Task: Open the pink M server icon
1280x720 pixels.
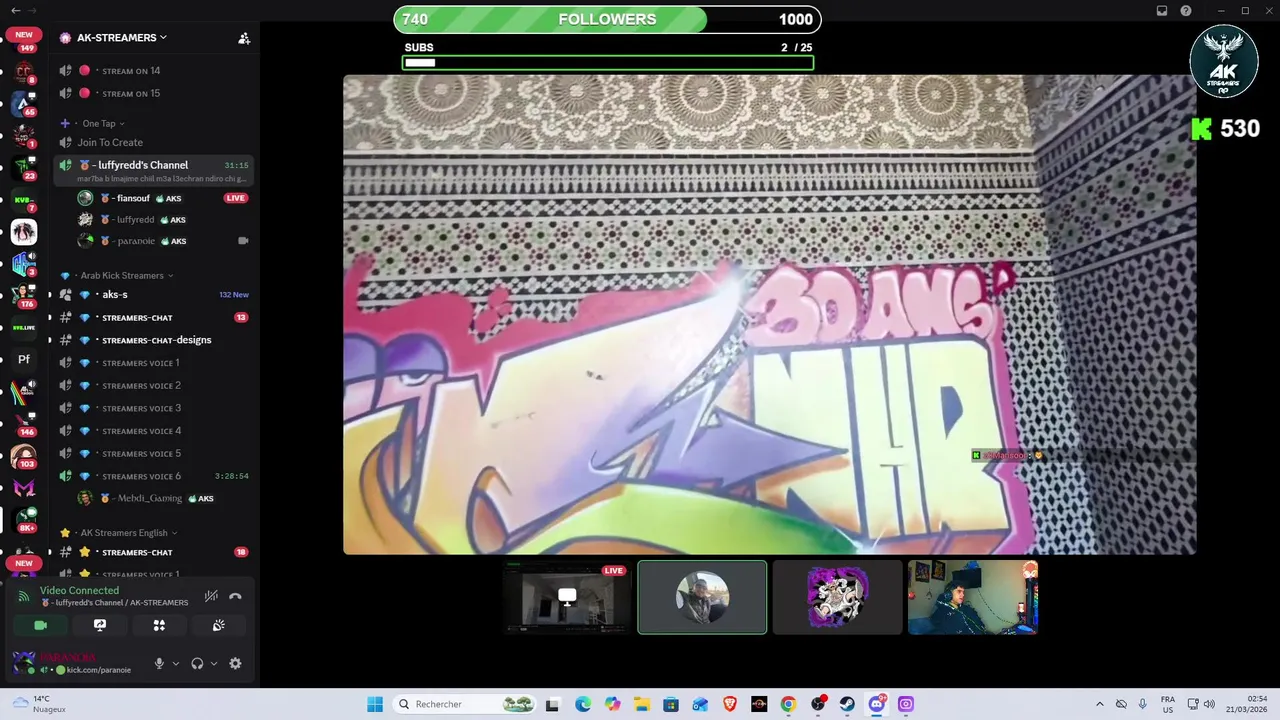Action: pos(24,488)
